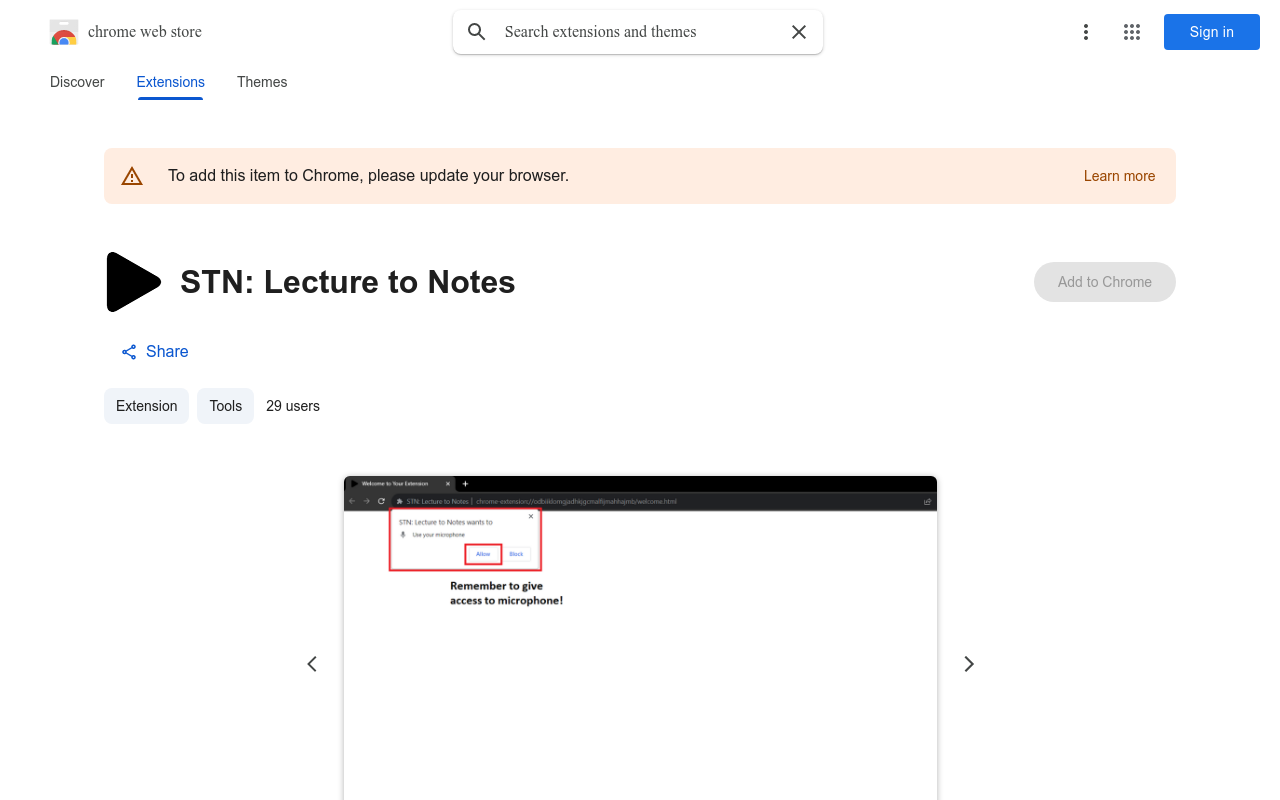Click the Sign in button

[1212, 32]
